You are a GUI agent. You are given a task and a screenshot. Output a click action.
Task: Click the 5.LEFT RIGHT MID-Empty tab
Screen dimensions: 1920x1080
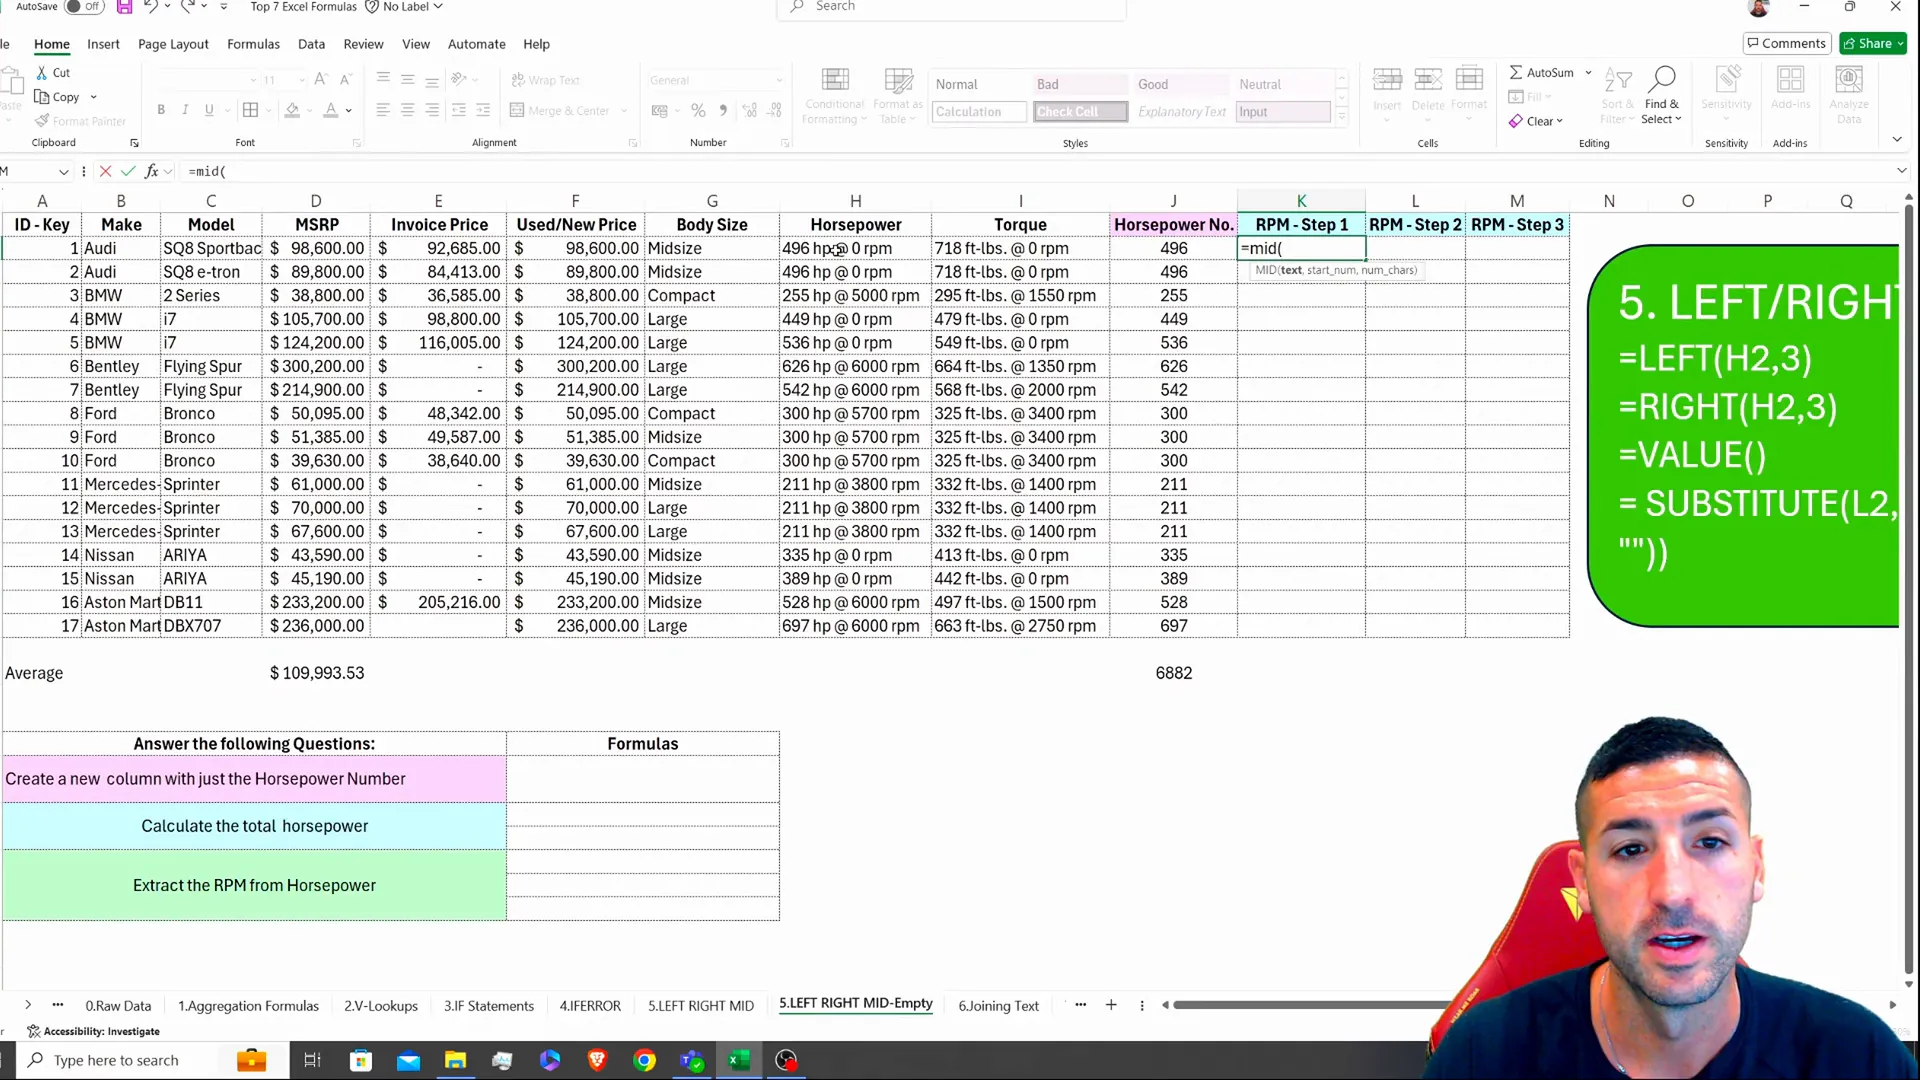point(857,1005)
